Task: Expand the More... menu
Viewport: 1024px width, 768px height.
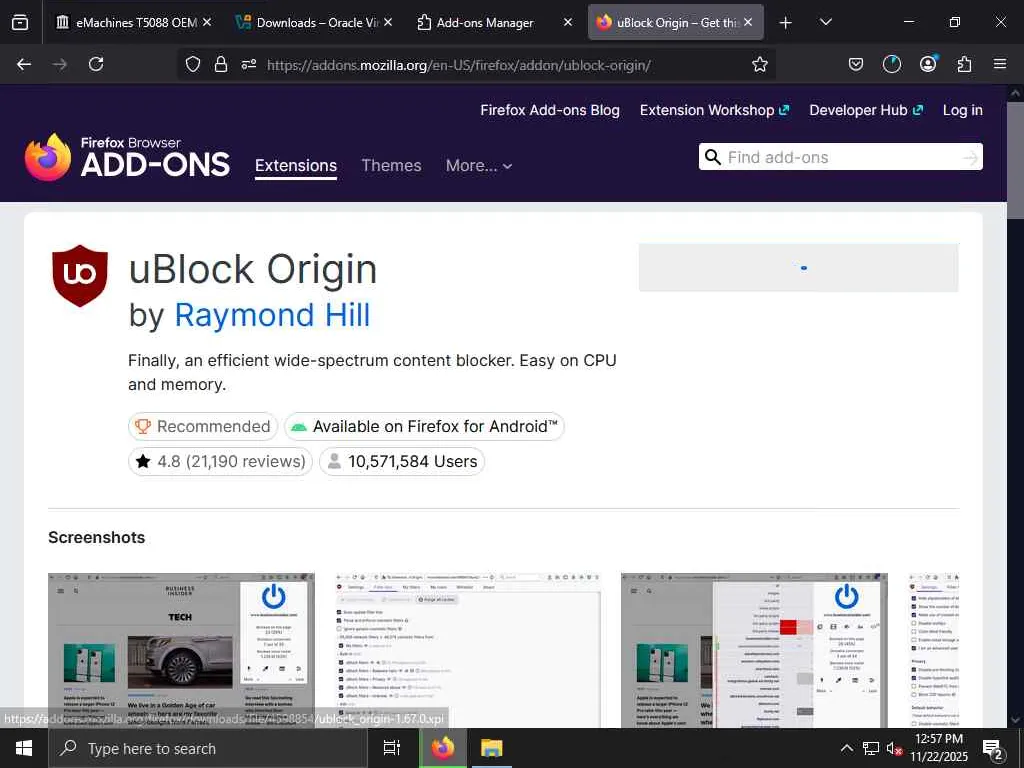Action: click(479, 166)
